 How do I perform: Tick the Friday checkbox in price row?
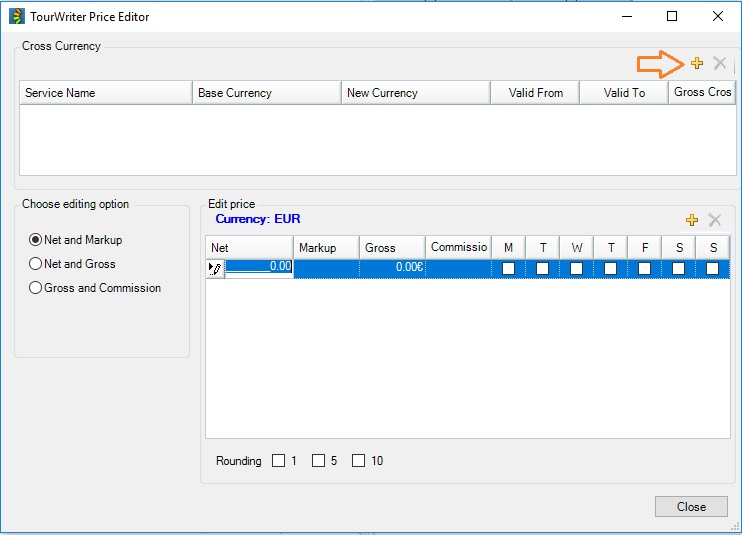click(x=644, y=268)
